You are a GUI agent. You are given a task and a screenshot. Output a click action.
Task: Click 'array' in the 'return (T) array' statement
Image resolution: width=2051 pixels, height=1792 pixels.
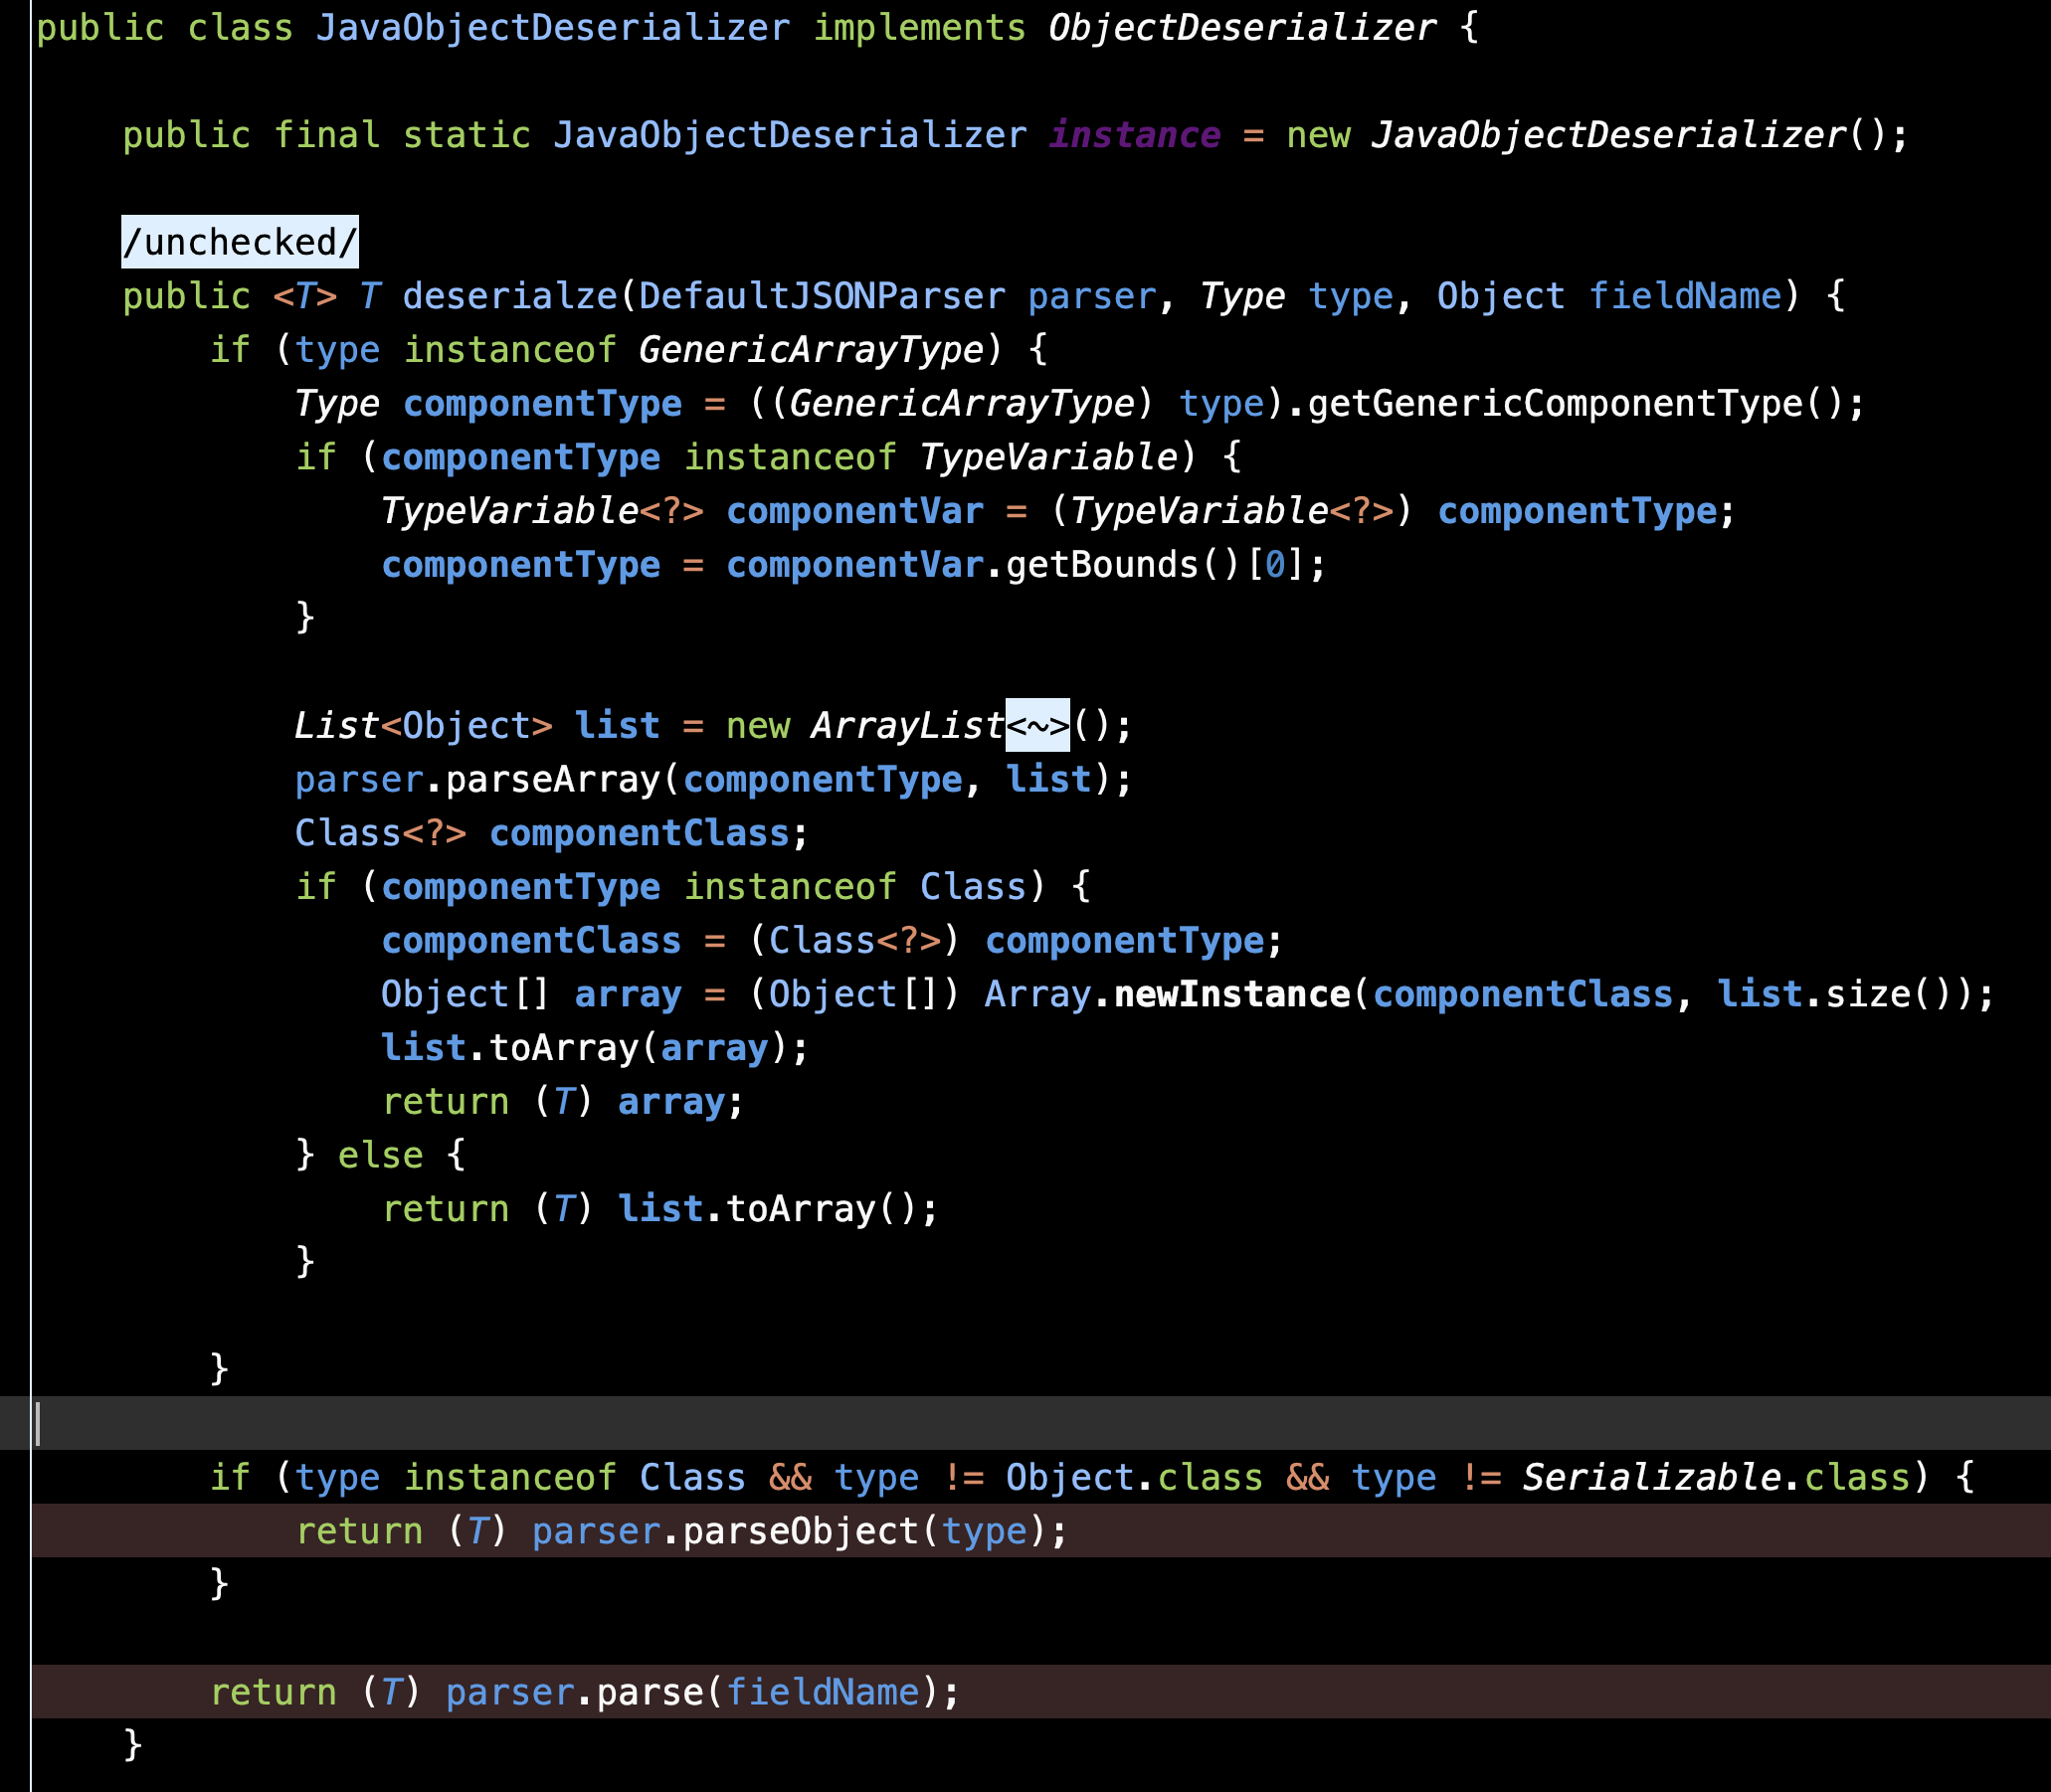(671, 1101)
